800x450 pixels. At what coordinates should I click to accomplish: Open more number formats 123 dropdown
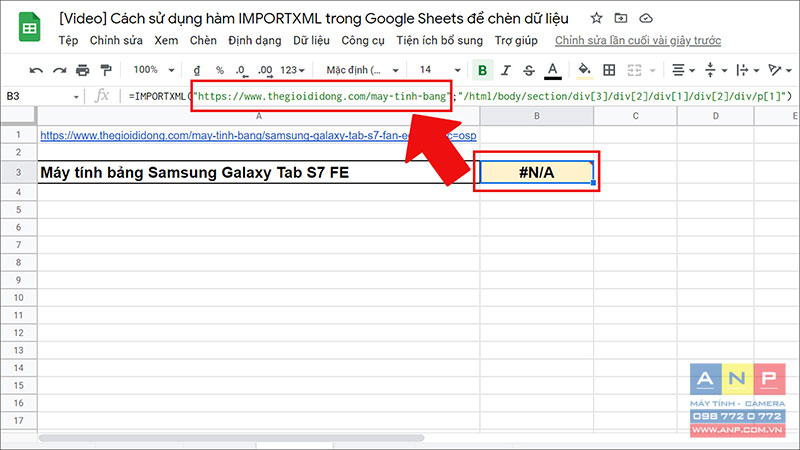(x=292, y=70)
